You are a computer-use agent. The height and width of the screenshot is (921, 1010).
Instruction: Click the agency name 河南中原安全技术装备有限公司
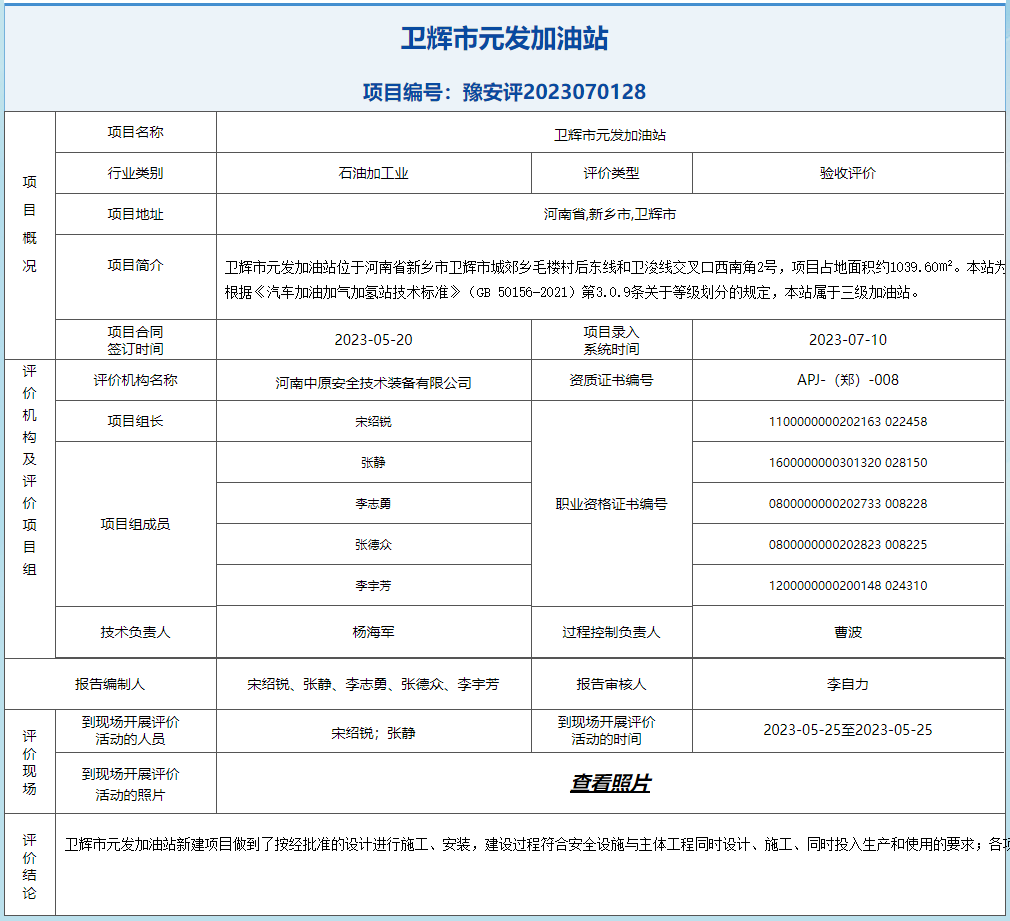coord(374,383)
